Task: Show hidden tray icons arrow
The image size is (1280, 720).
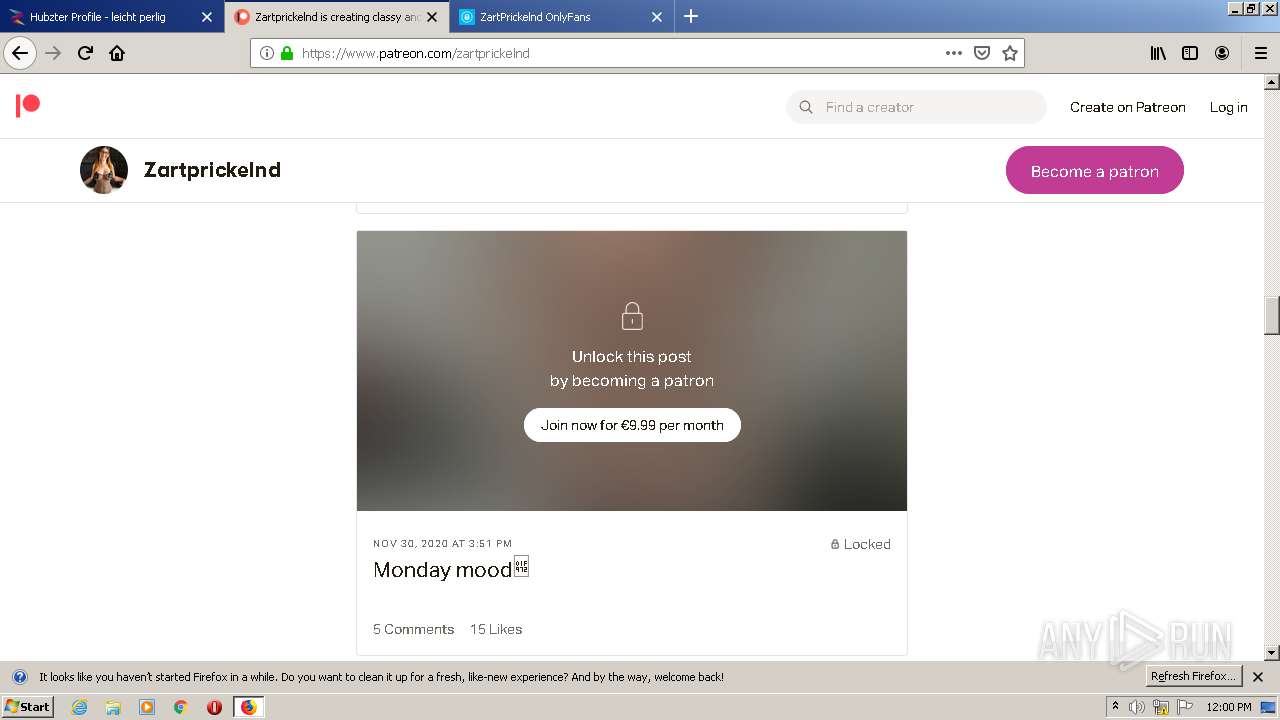Action: (1115, 707)
